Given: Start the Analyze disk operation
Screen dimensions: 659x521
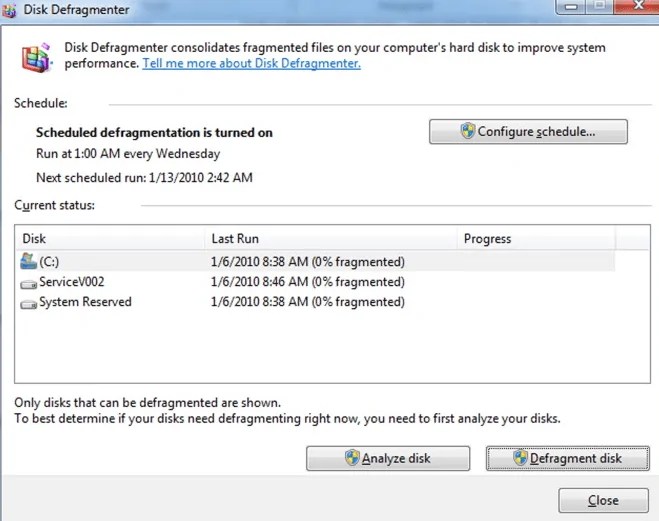Looking at the screenshot, I should tap(388, 458).
